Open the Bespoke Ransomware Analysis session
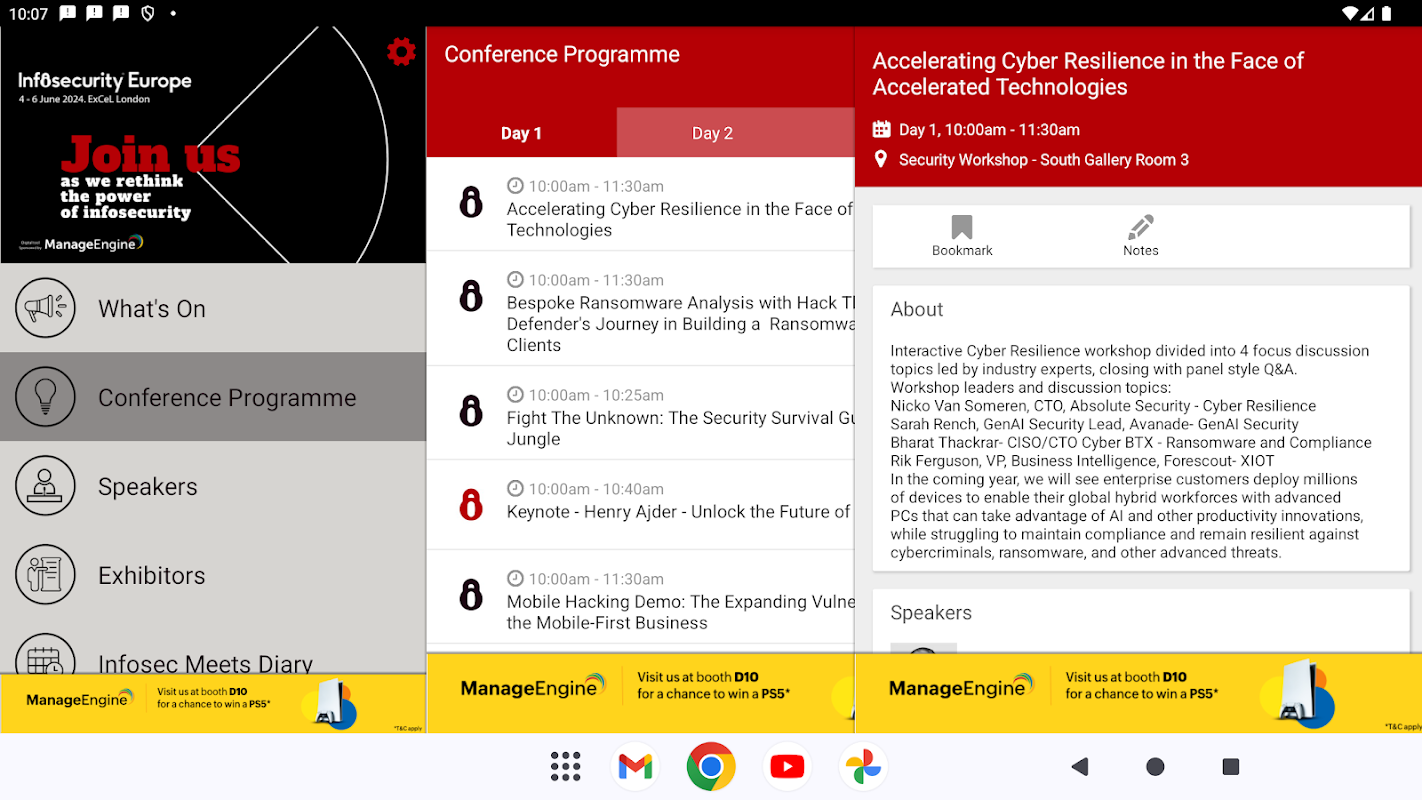 coord(640,308)
